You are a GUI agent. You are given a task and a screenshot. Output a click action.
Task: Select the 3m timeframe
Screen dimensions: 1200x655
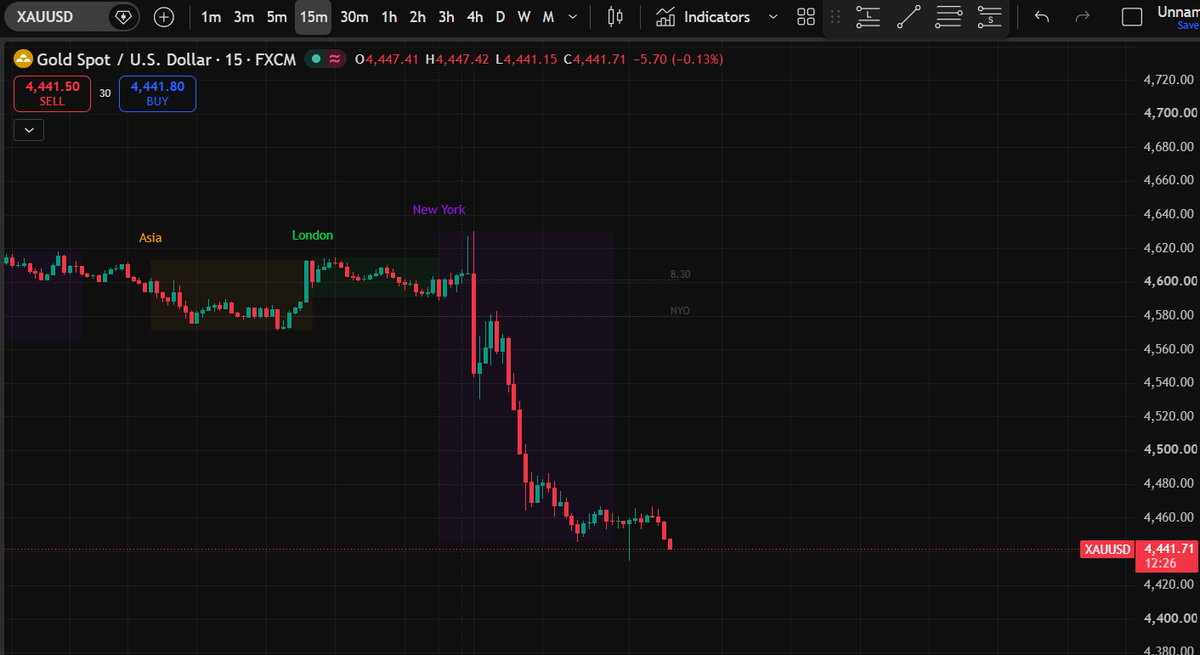[244, 17]
